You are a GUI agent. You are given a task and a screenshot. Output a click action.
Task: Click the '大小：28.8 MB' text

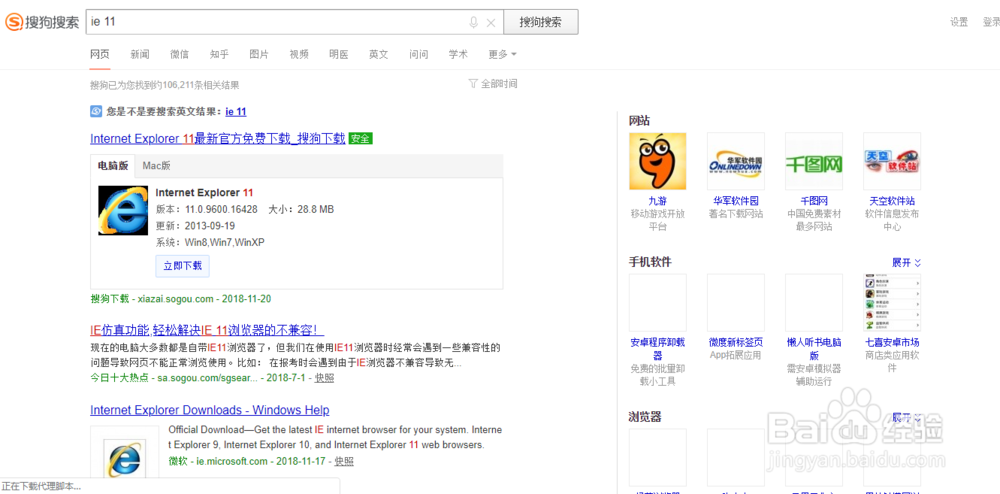[301, 209]
